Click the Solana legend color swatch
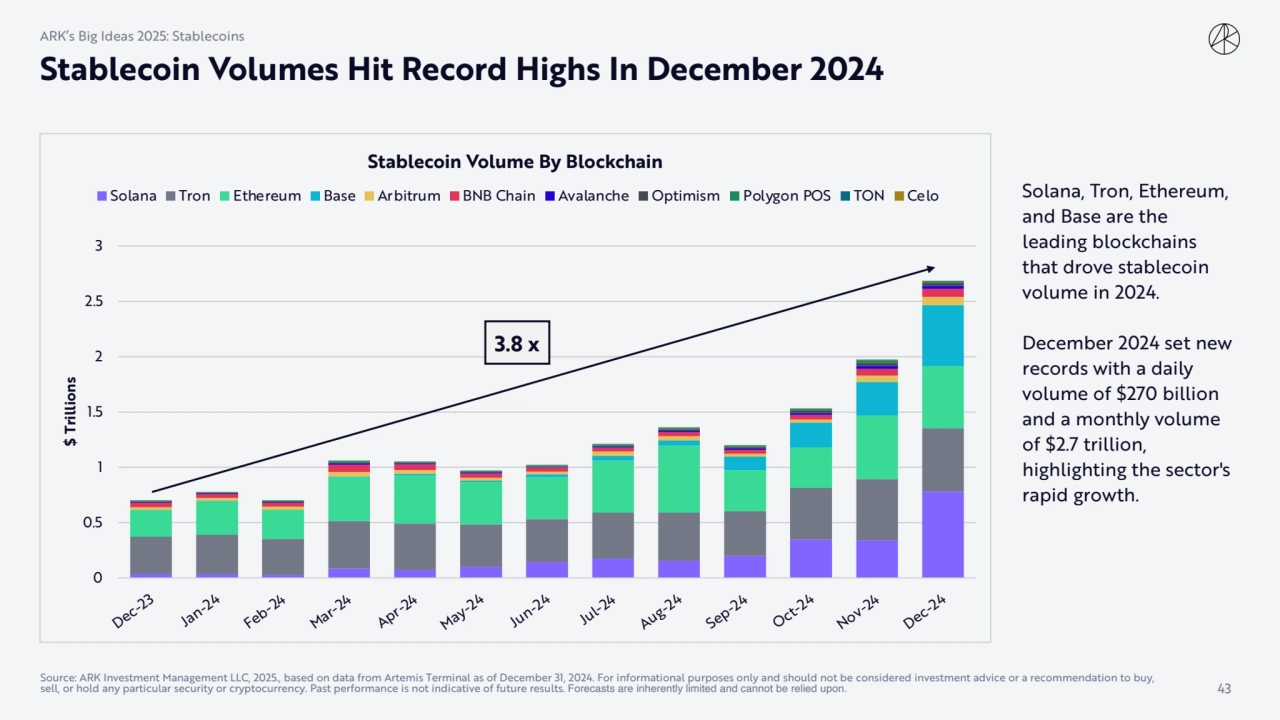1280x720 pixels. pos(101,196)
